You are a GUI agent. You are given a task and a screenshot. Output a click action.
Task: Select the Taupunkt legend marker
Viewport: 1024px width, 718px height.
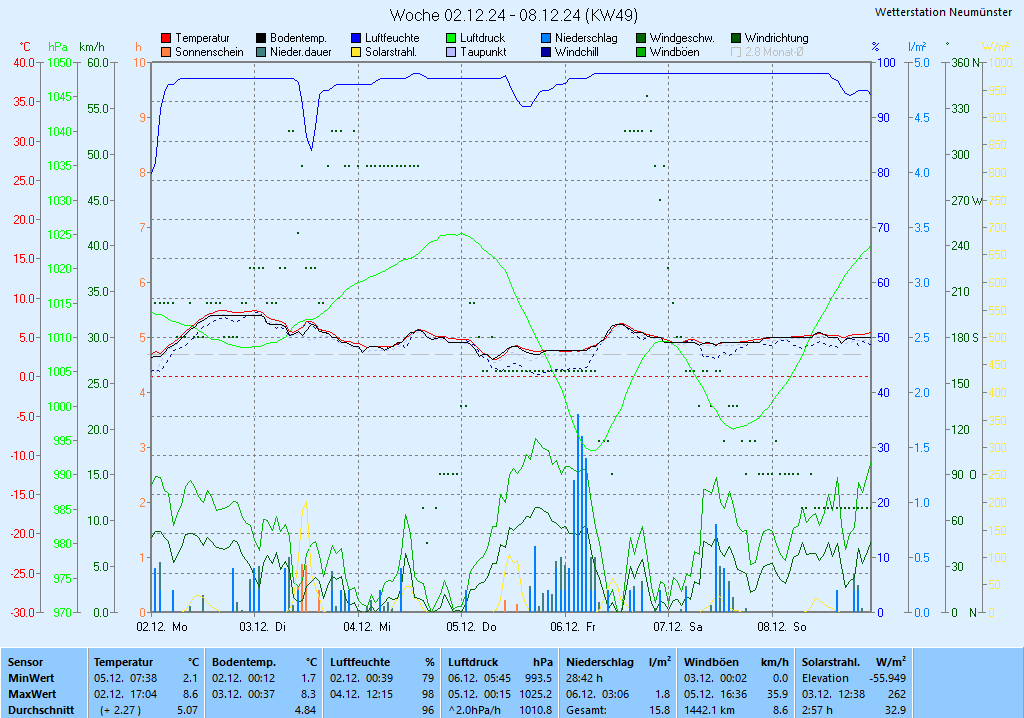[451, 52]
